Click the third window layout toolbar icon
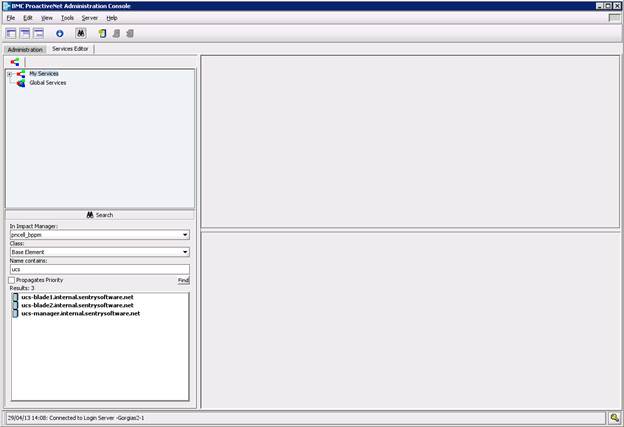This screenshot has width=624, height=427. pyautogui.click(x=38, y=33)
